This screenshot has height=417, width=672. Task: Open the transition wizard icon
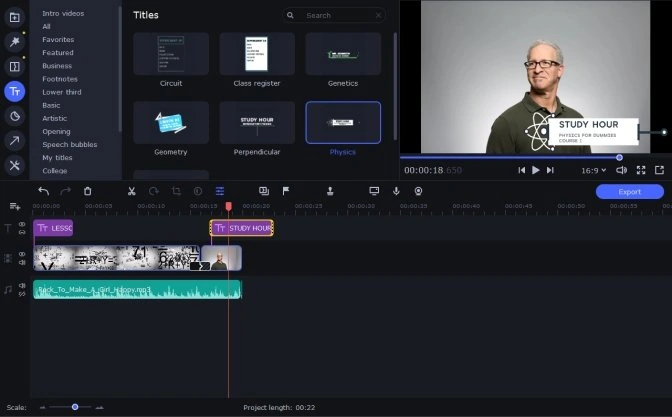click(264, 191)
